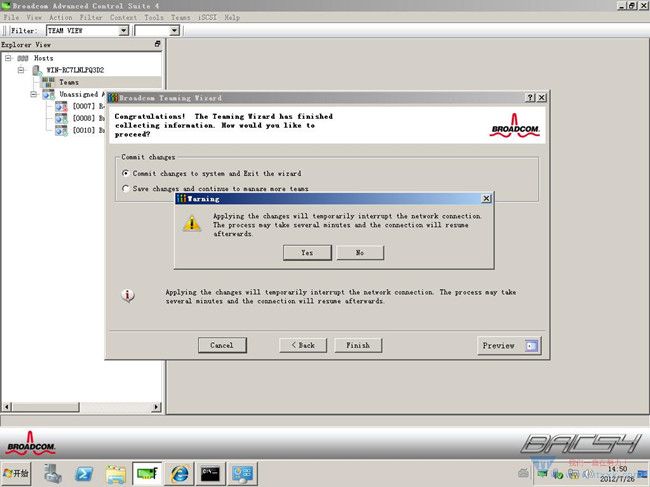Select Save changes and continue radio option
650x487 pixels.
point(126,188)
